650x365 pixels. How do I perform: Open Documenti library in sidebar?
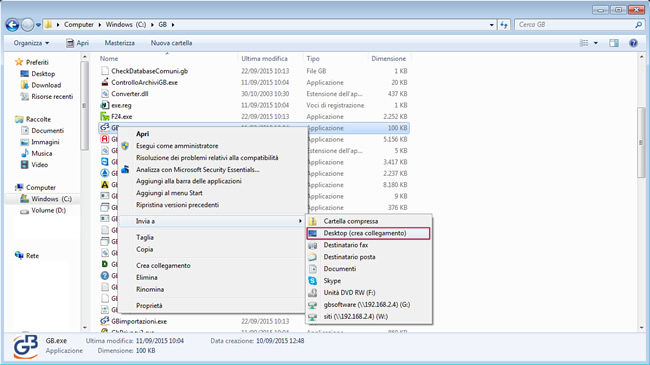[x=47, y=130]
